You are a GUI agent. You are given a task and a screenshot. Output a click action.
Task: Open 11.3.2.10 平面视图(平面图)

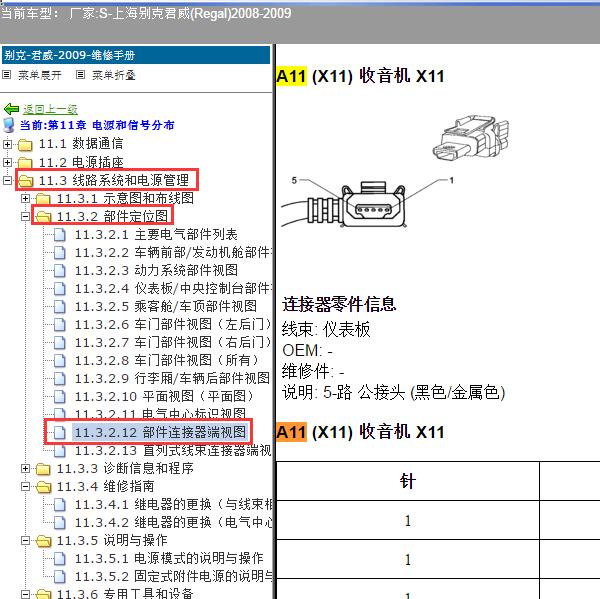(x=165, y=397)
